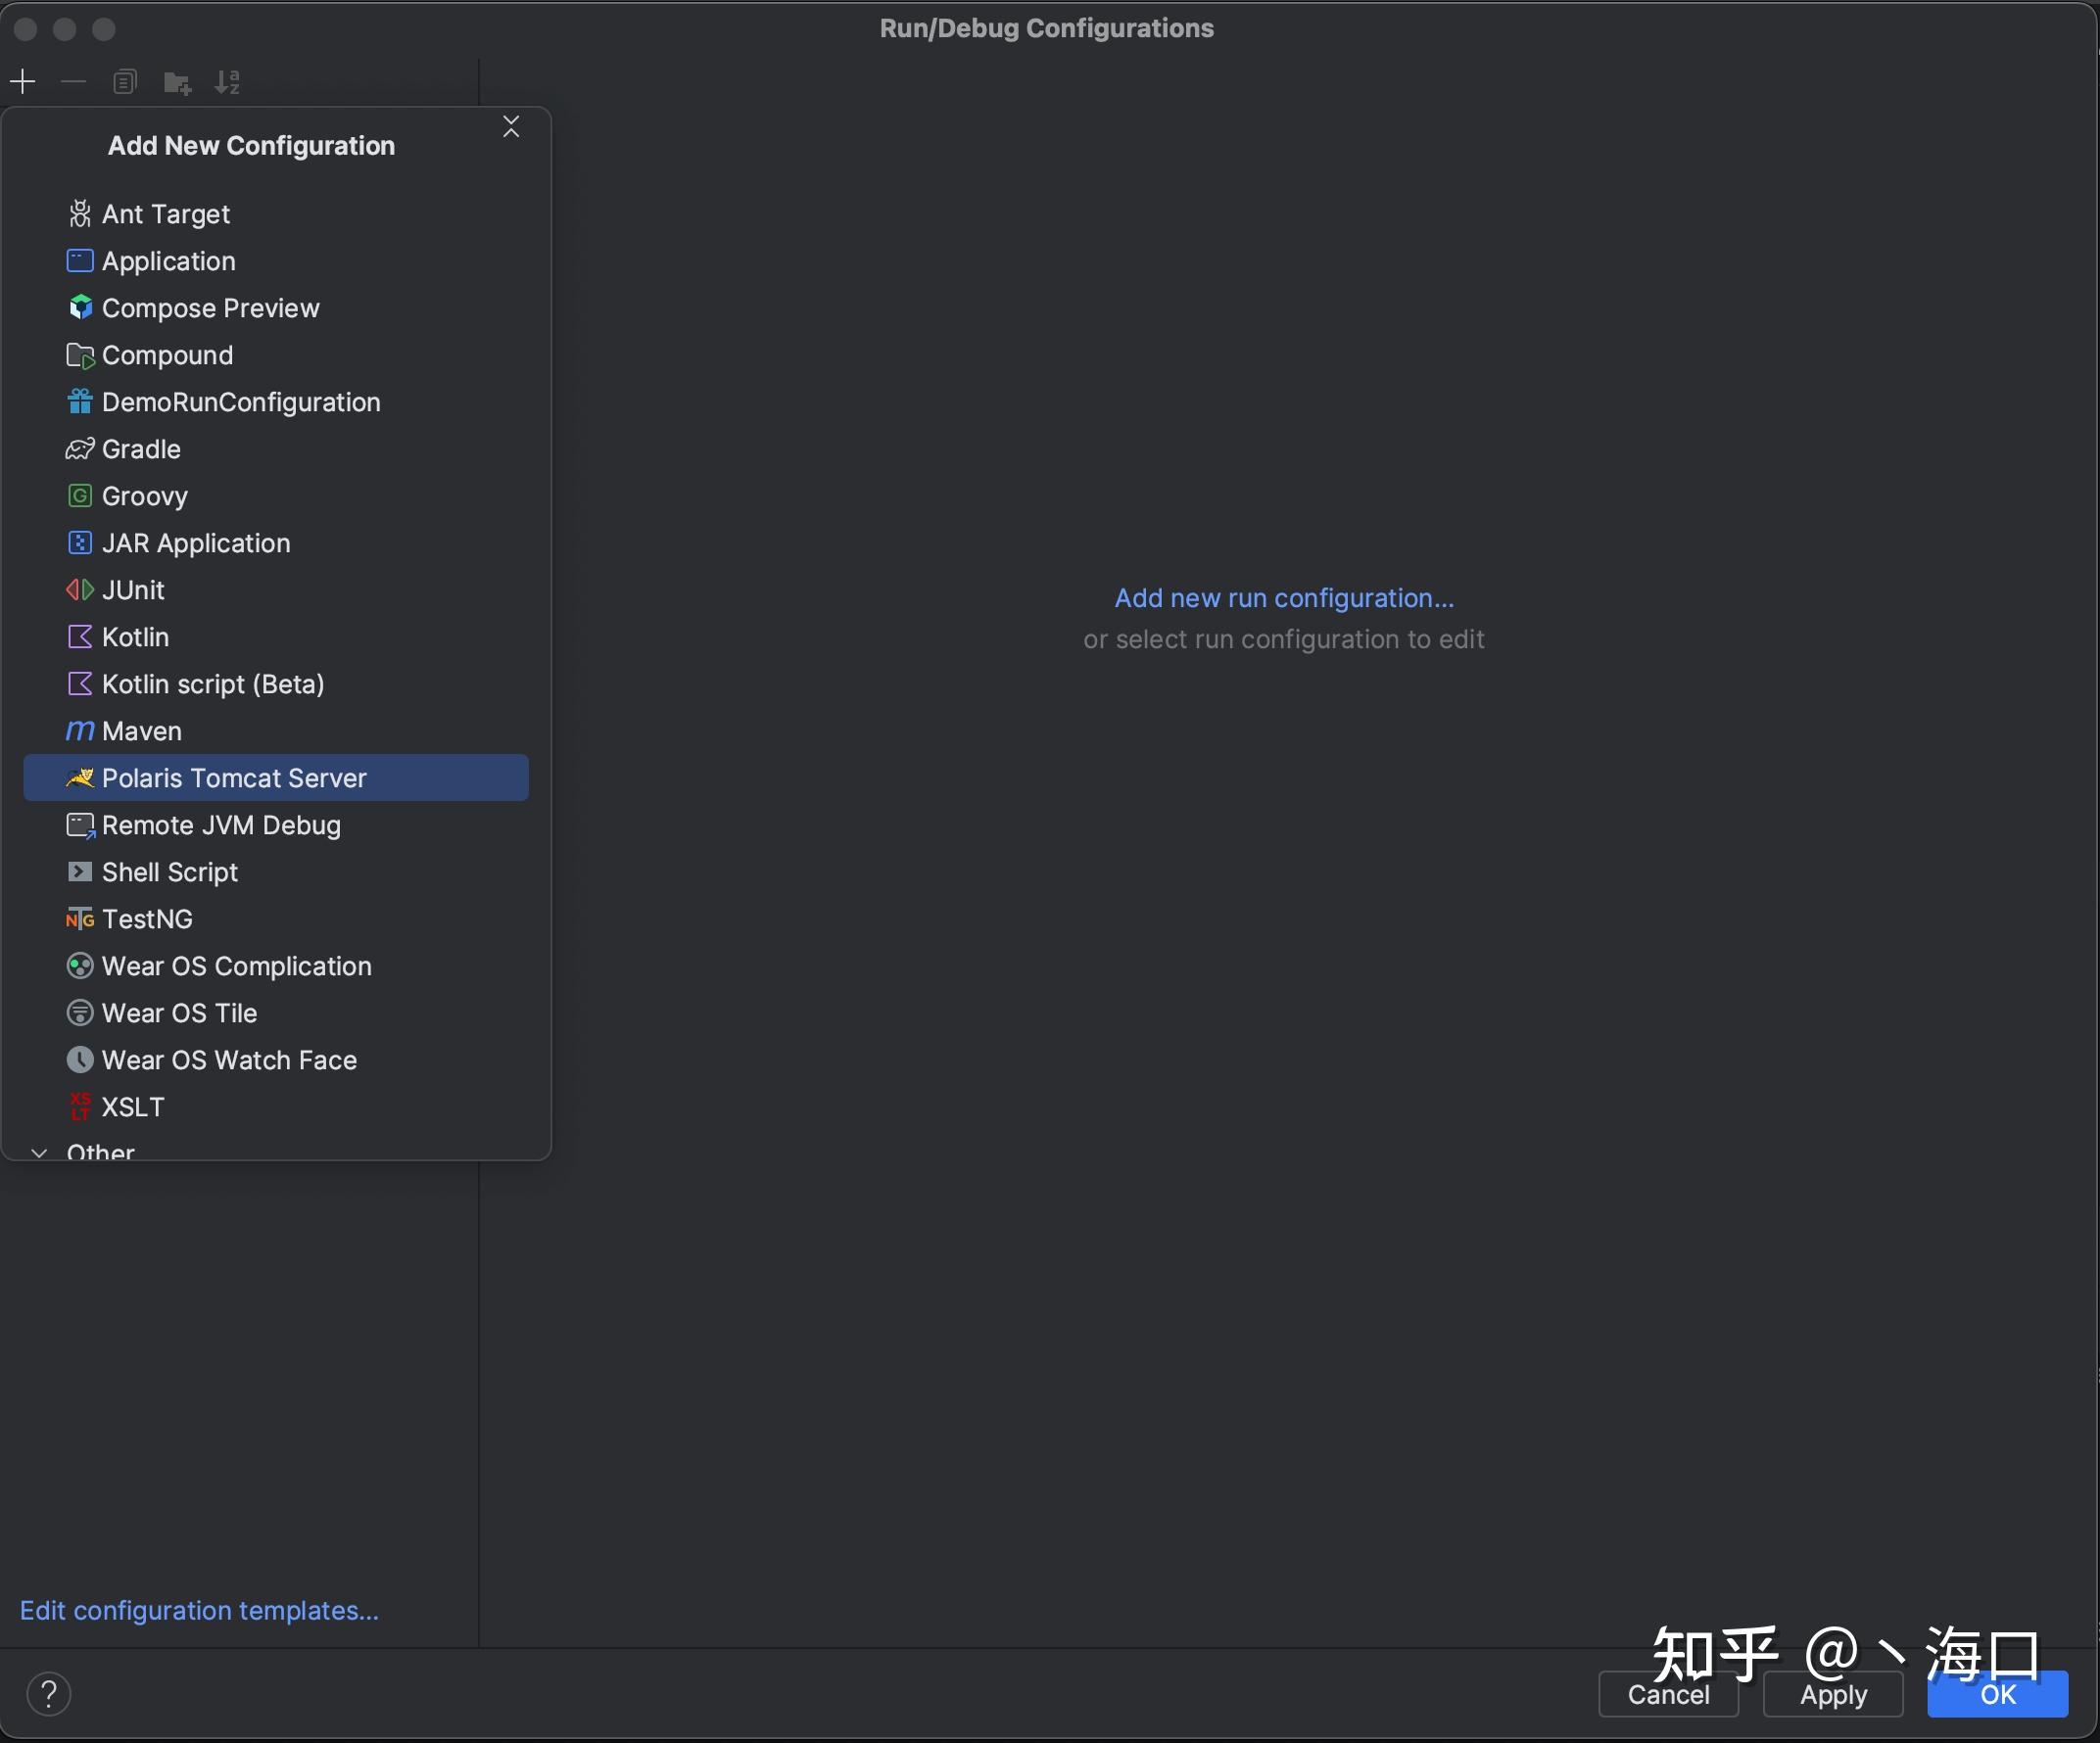The width and height of the screenshot is (2100, 1743).
Task: Select the Compose Preview configuration icon
Action: [78, 306]
